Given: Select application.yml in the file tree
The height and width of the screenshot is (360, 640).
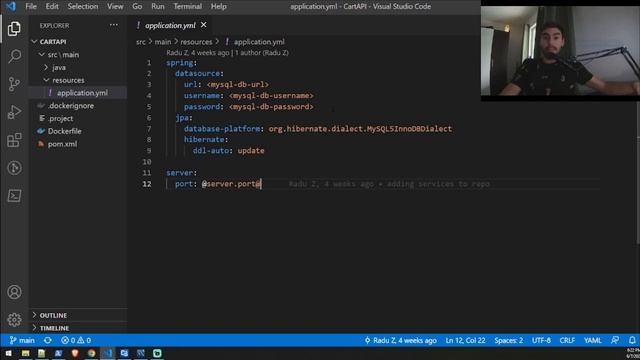Looking at the screenshot, I should click(x=78, y=93).
